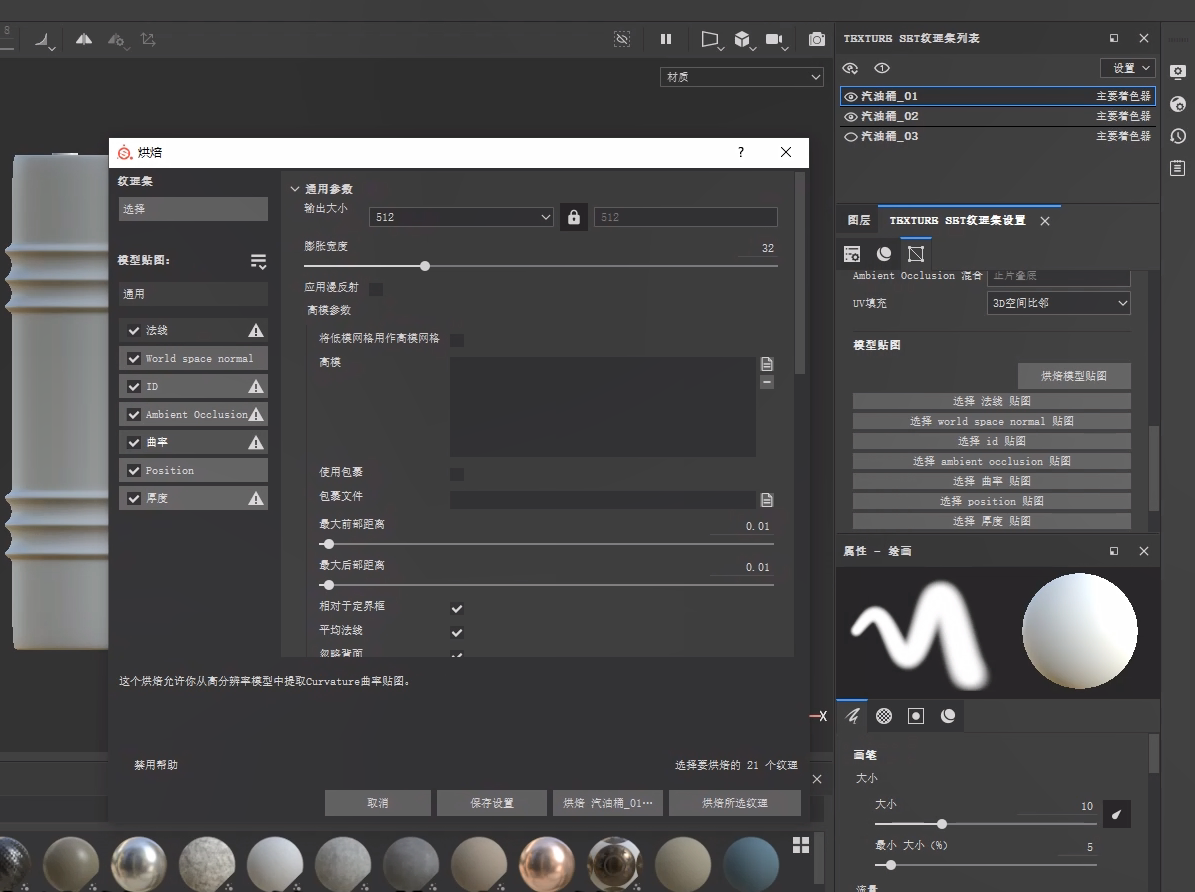
Task: Toggle the 应用漫反射 checkbox
Action: (x=376, y=289)
